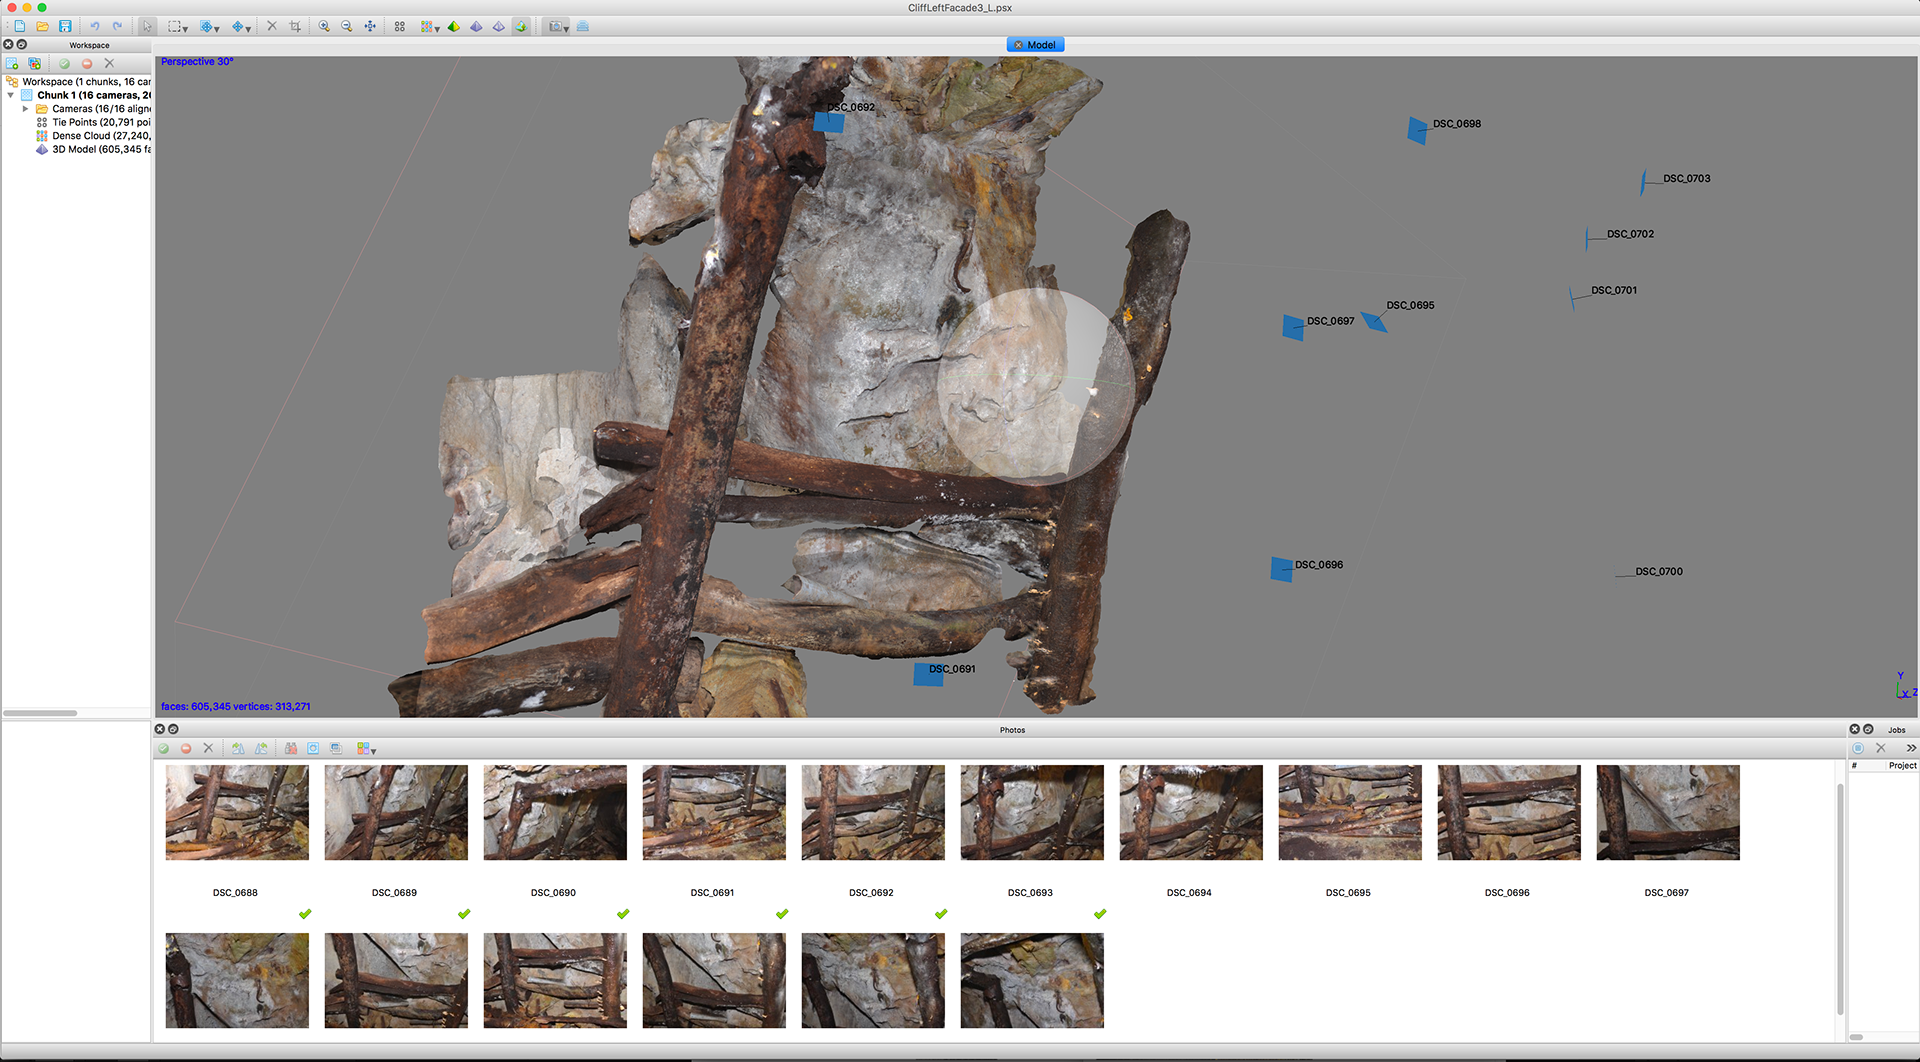
Task: Open DSC_0688 photo thumbnail
Action: [237, 812]
